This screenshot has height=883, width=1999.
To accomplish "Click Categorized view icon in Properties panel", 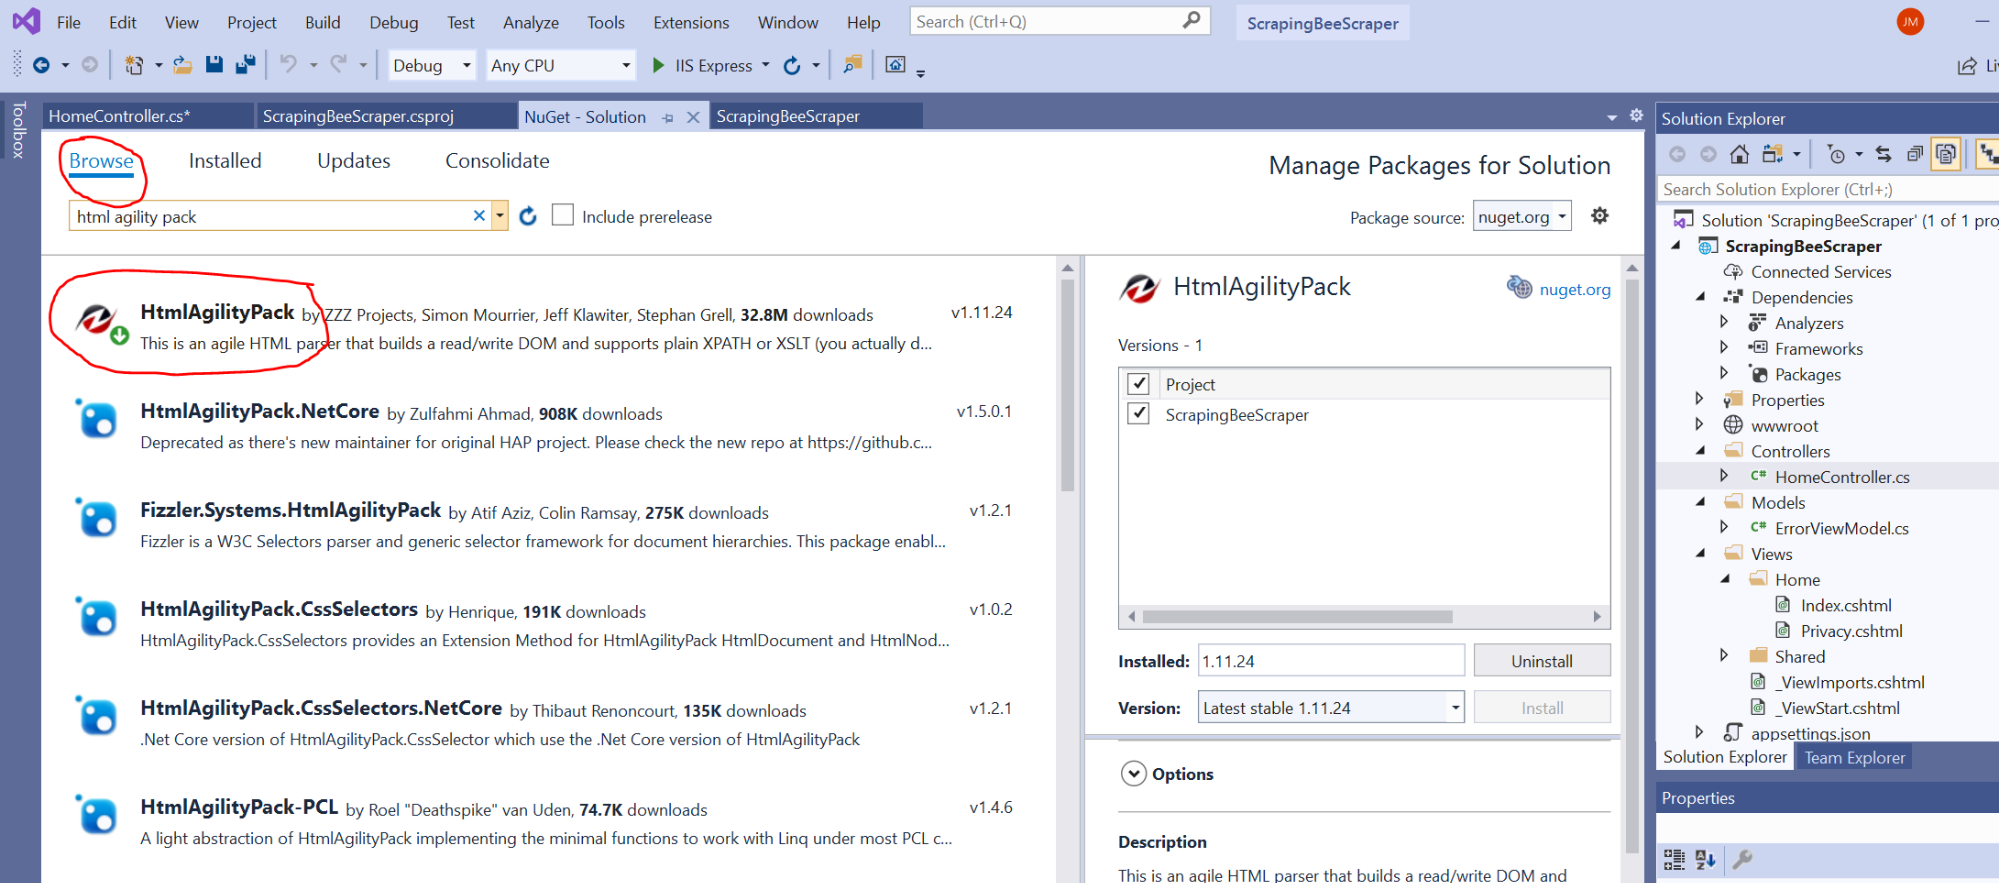I will coord(1674,859).
